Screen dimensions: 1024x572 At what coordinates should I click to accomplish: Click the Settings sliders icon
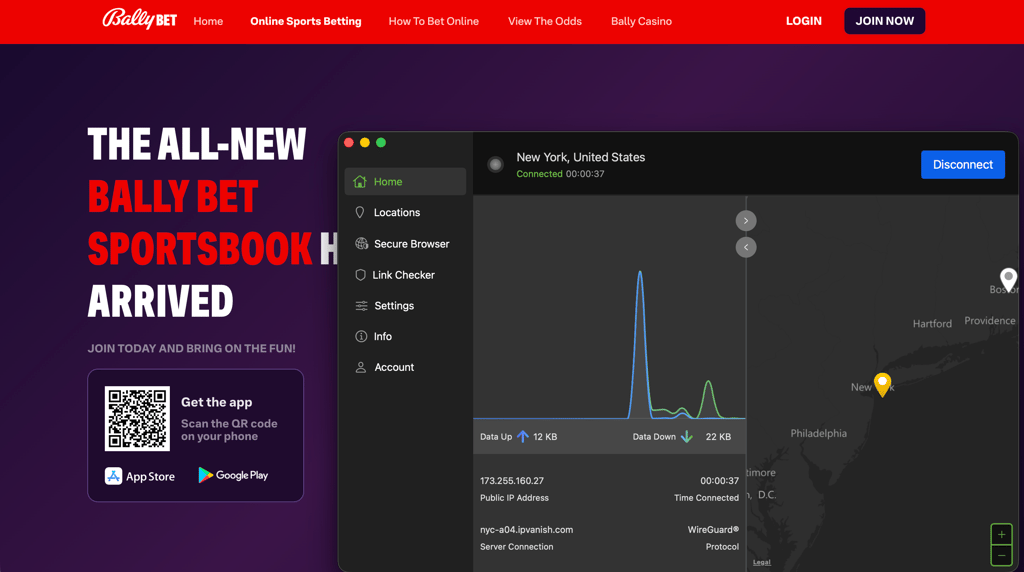point(361,306)
